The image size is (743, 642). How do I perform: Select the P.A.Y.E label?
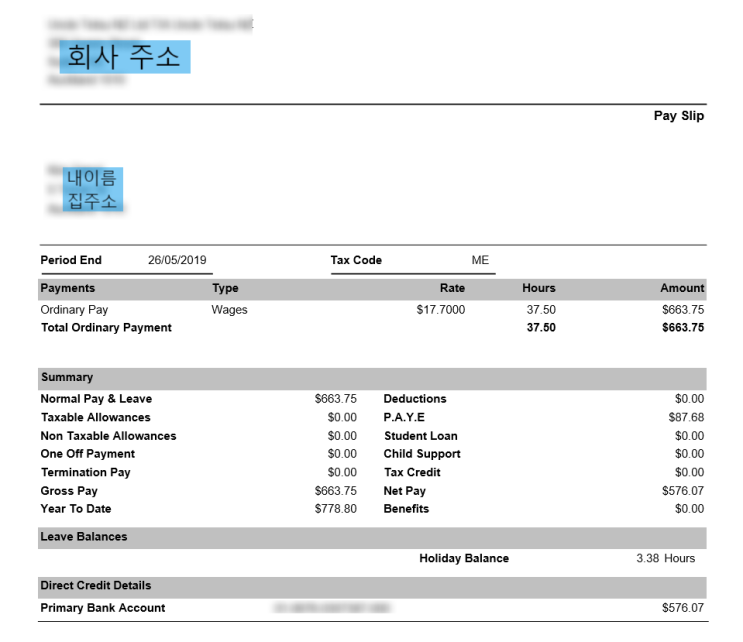pos(404,417)
